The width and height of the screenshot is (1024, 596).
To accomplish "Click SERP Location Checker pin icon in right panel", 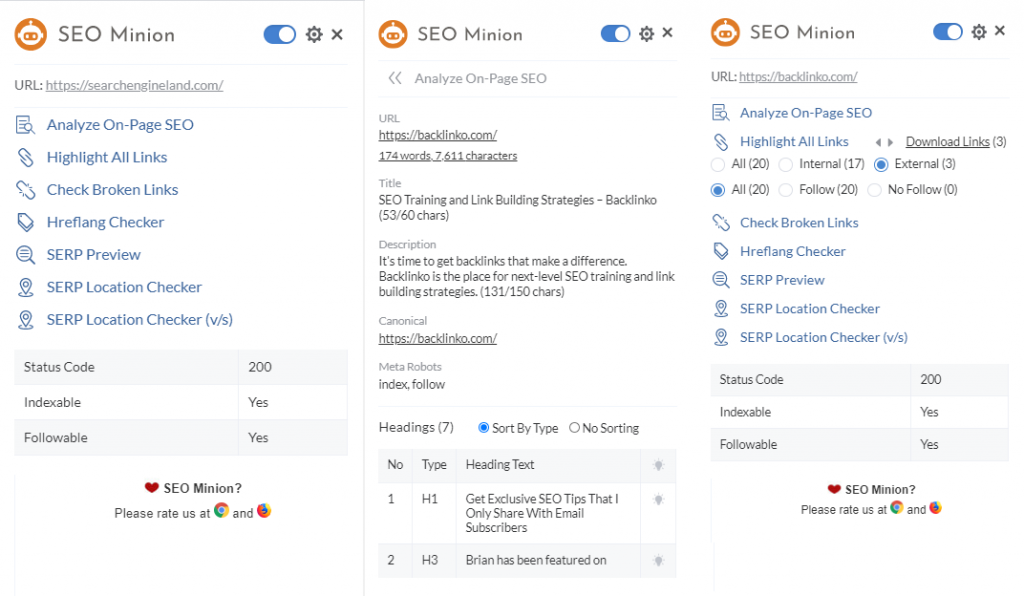I will (720, 309).
